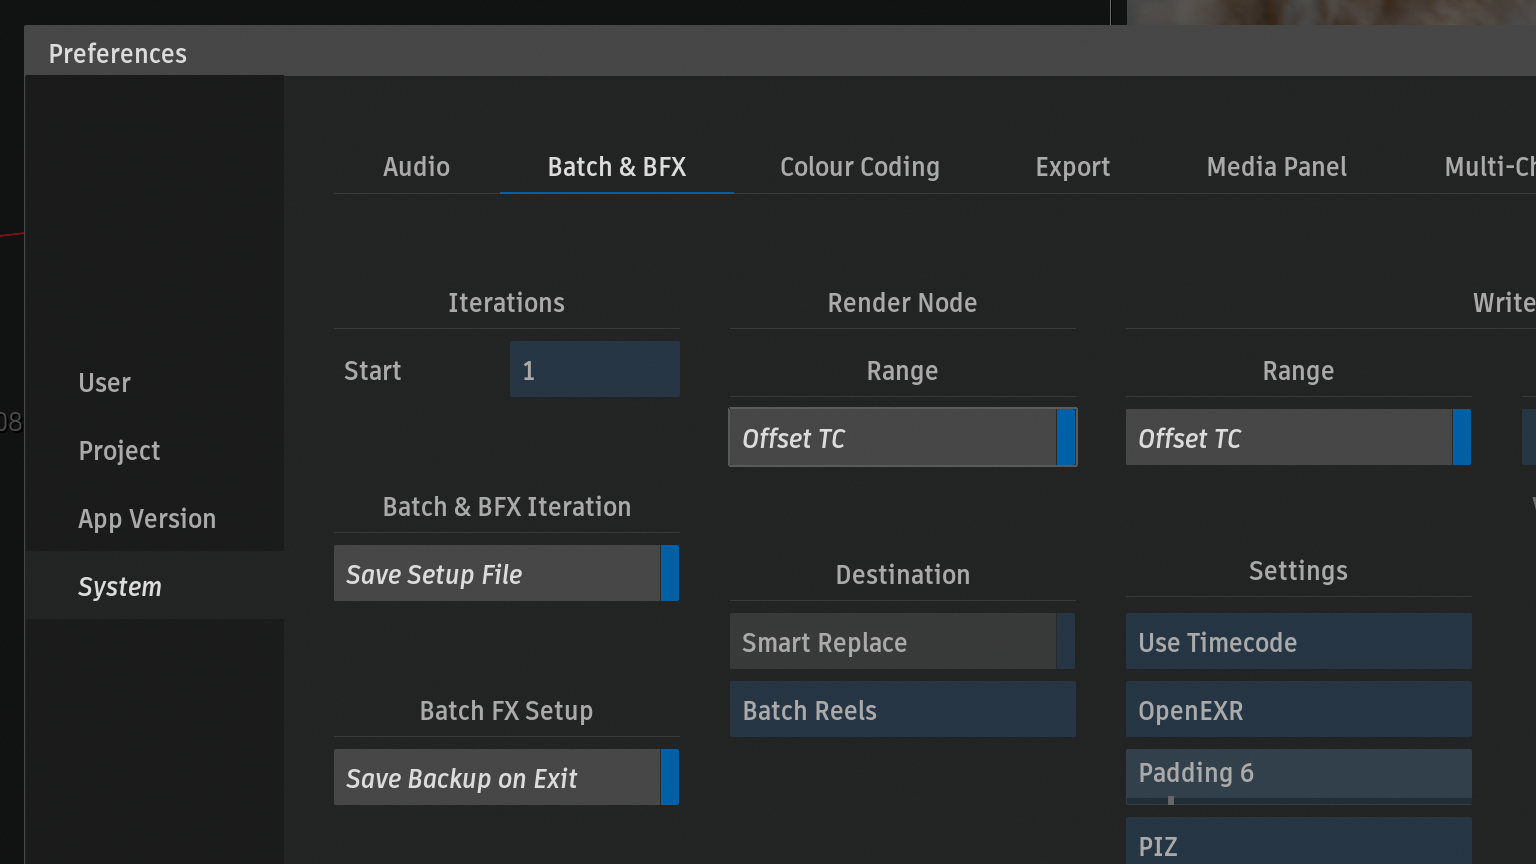
Task: Open the Use Timecode dropdown
Action: tap(1297, 642)
